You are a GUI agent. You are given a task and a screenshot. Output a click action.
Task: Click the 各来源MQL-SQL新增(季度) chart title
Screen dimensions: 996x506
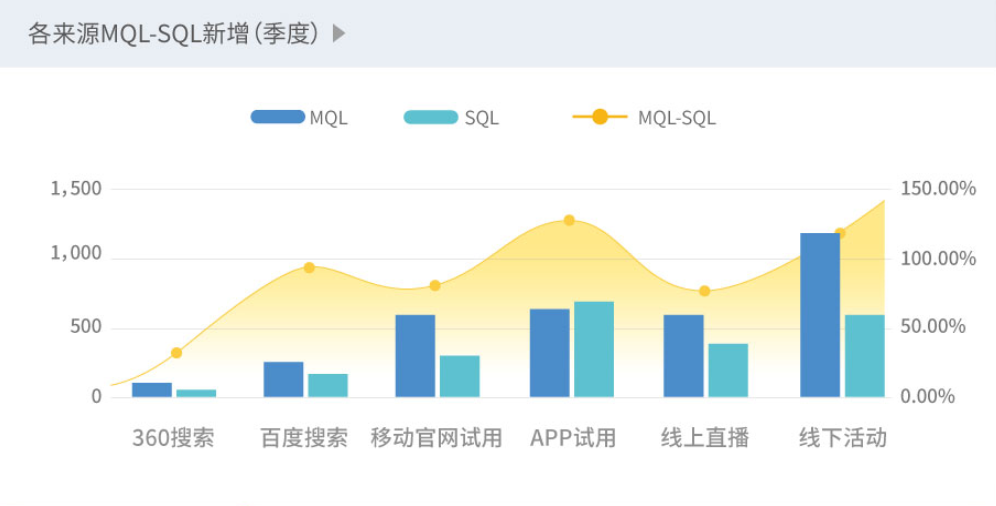pyautogui.click(x=173, y=33)
